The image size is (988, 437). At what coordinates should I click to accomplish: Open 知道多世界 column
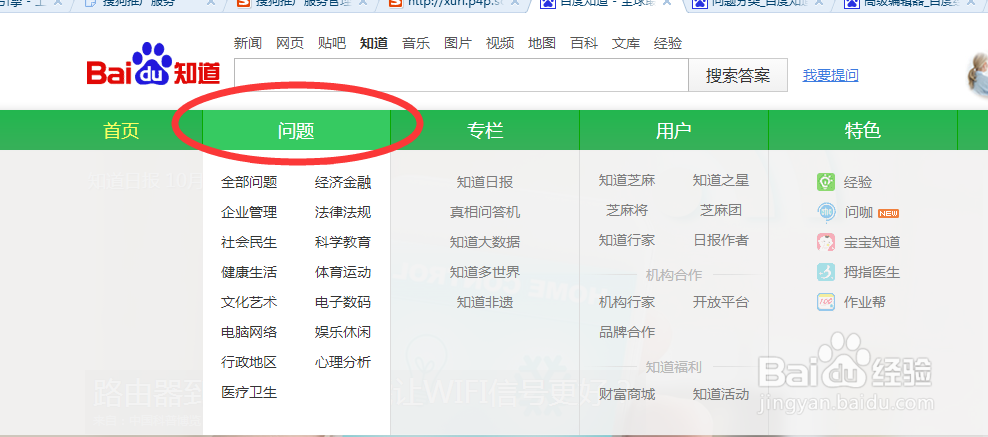click(485, 273)
